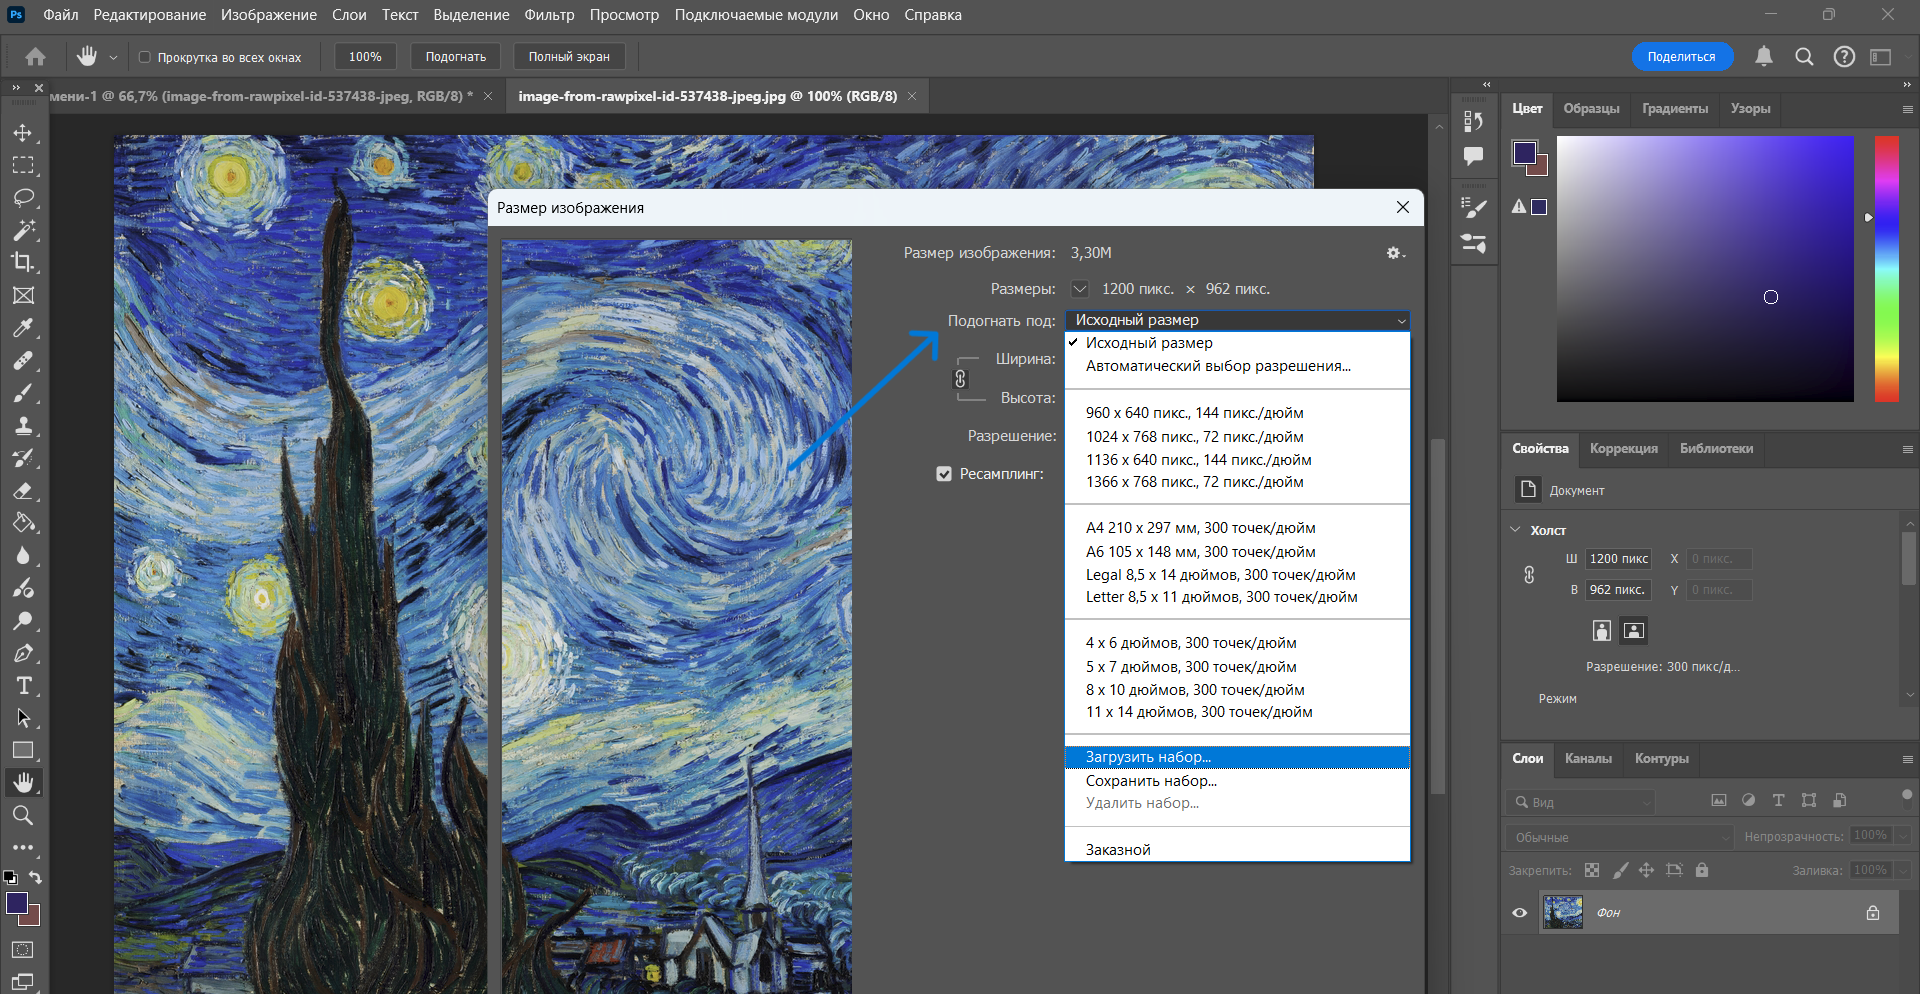Switch to the Каналы tab
The image size is (1920, 994).
tap(1588, 759)
